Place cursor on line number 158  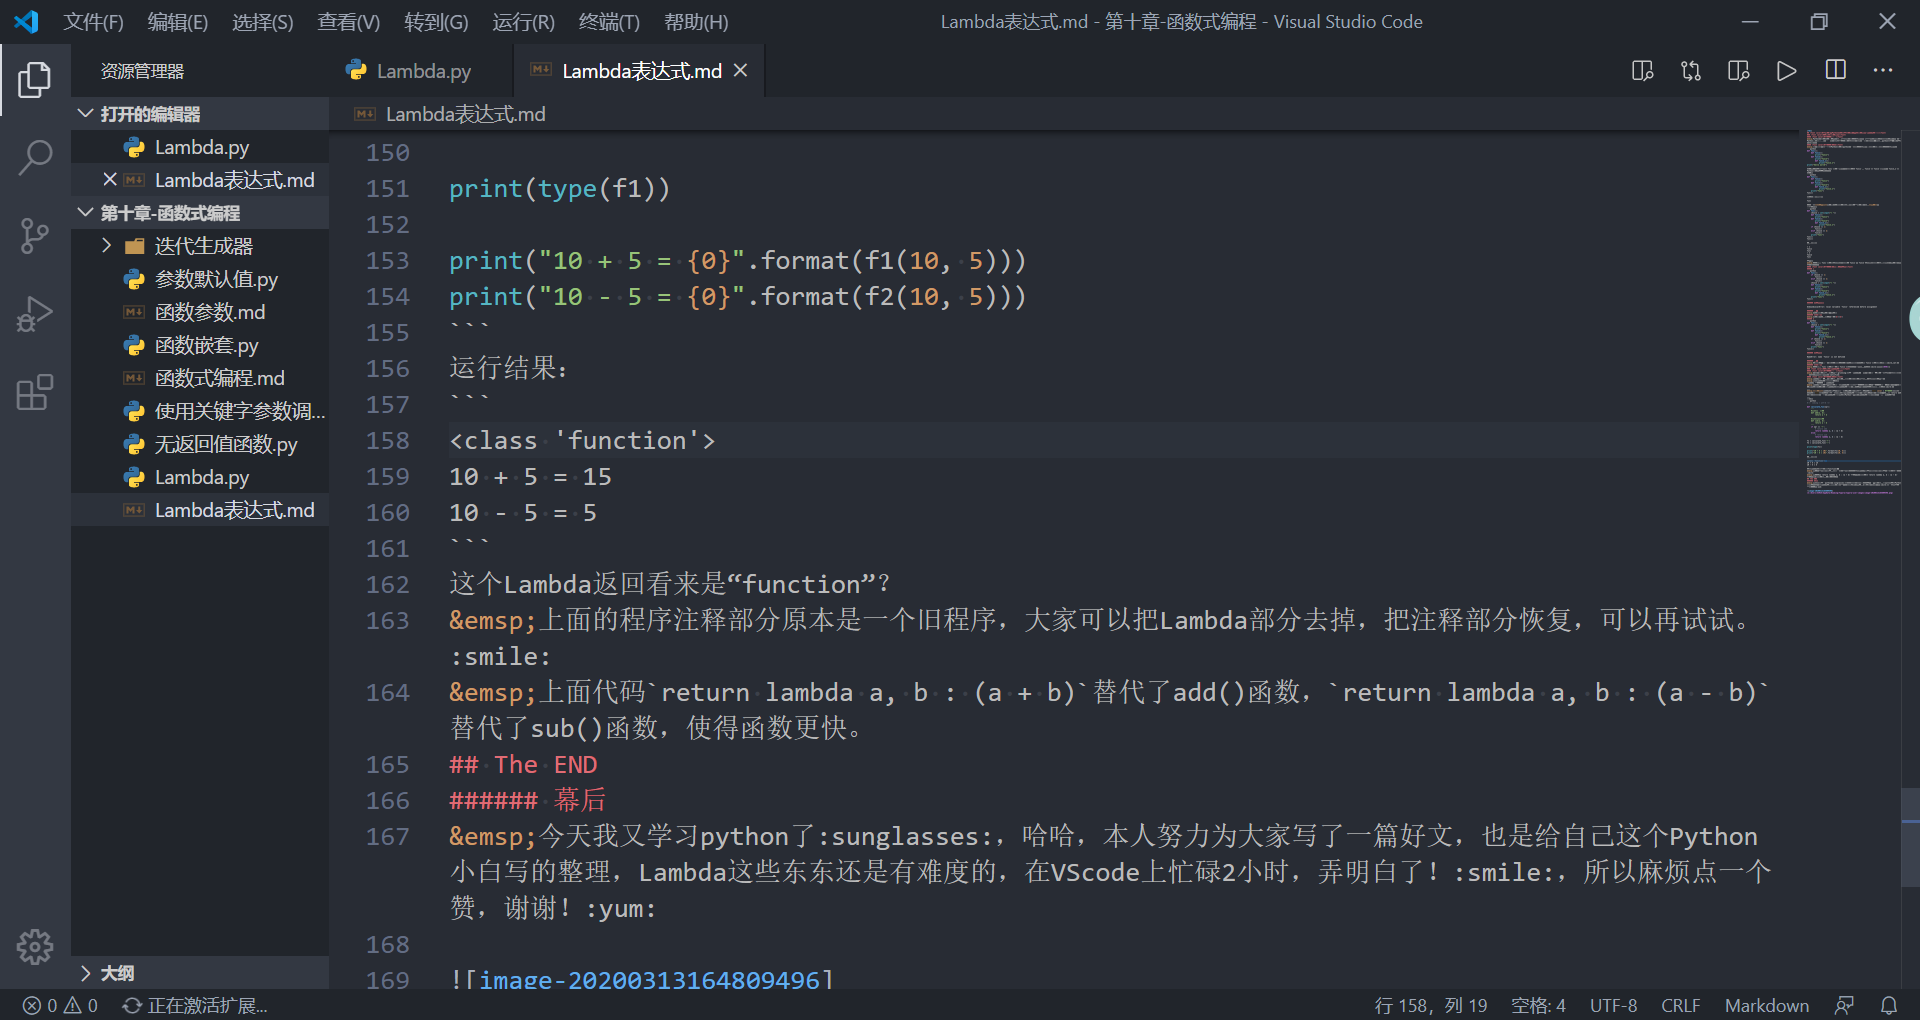(x=388, y=441)
